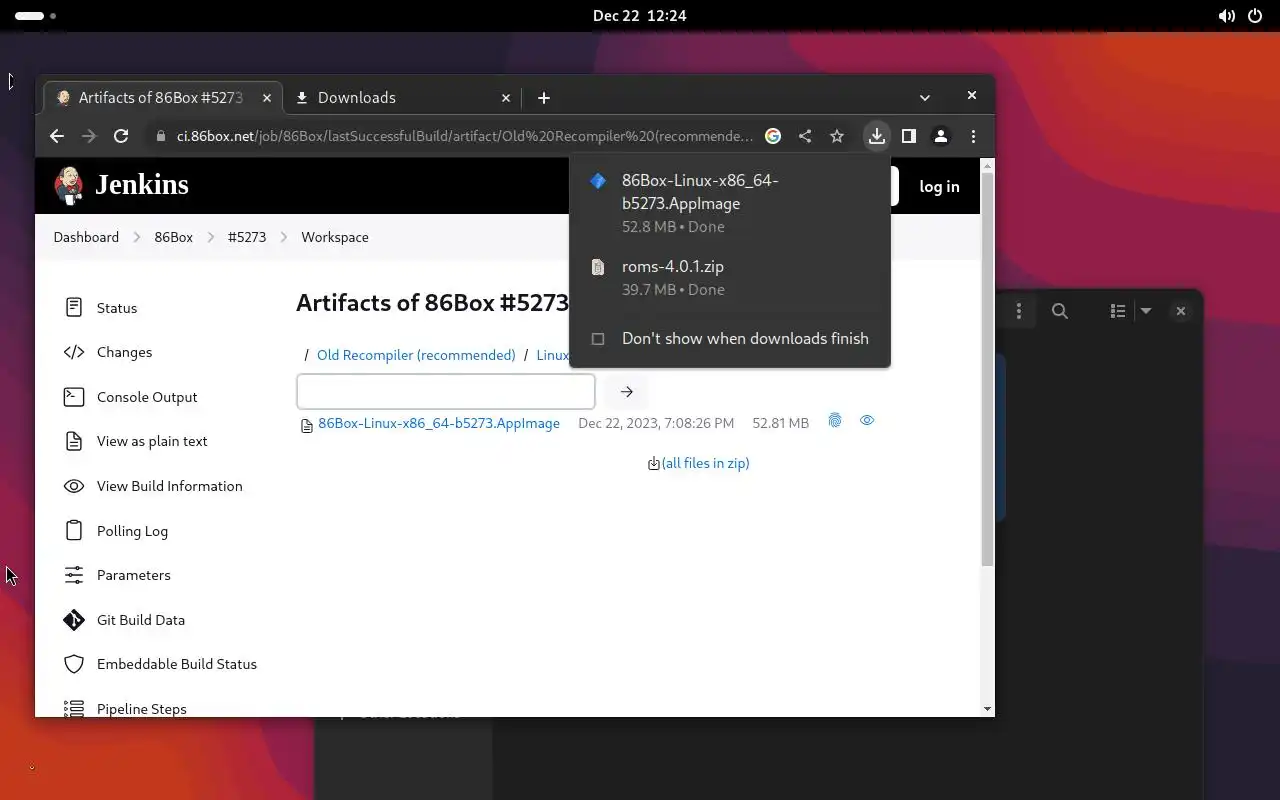Open three-dot menu in background window
The width and height of the screenshot is (1280, 800).
1019,311
